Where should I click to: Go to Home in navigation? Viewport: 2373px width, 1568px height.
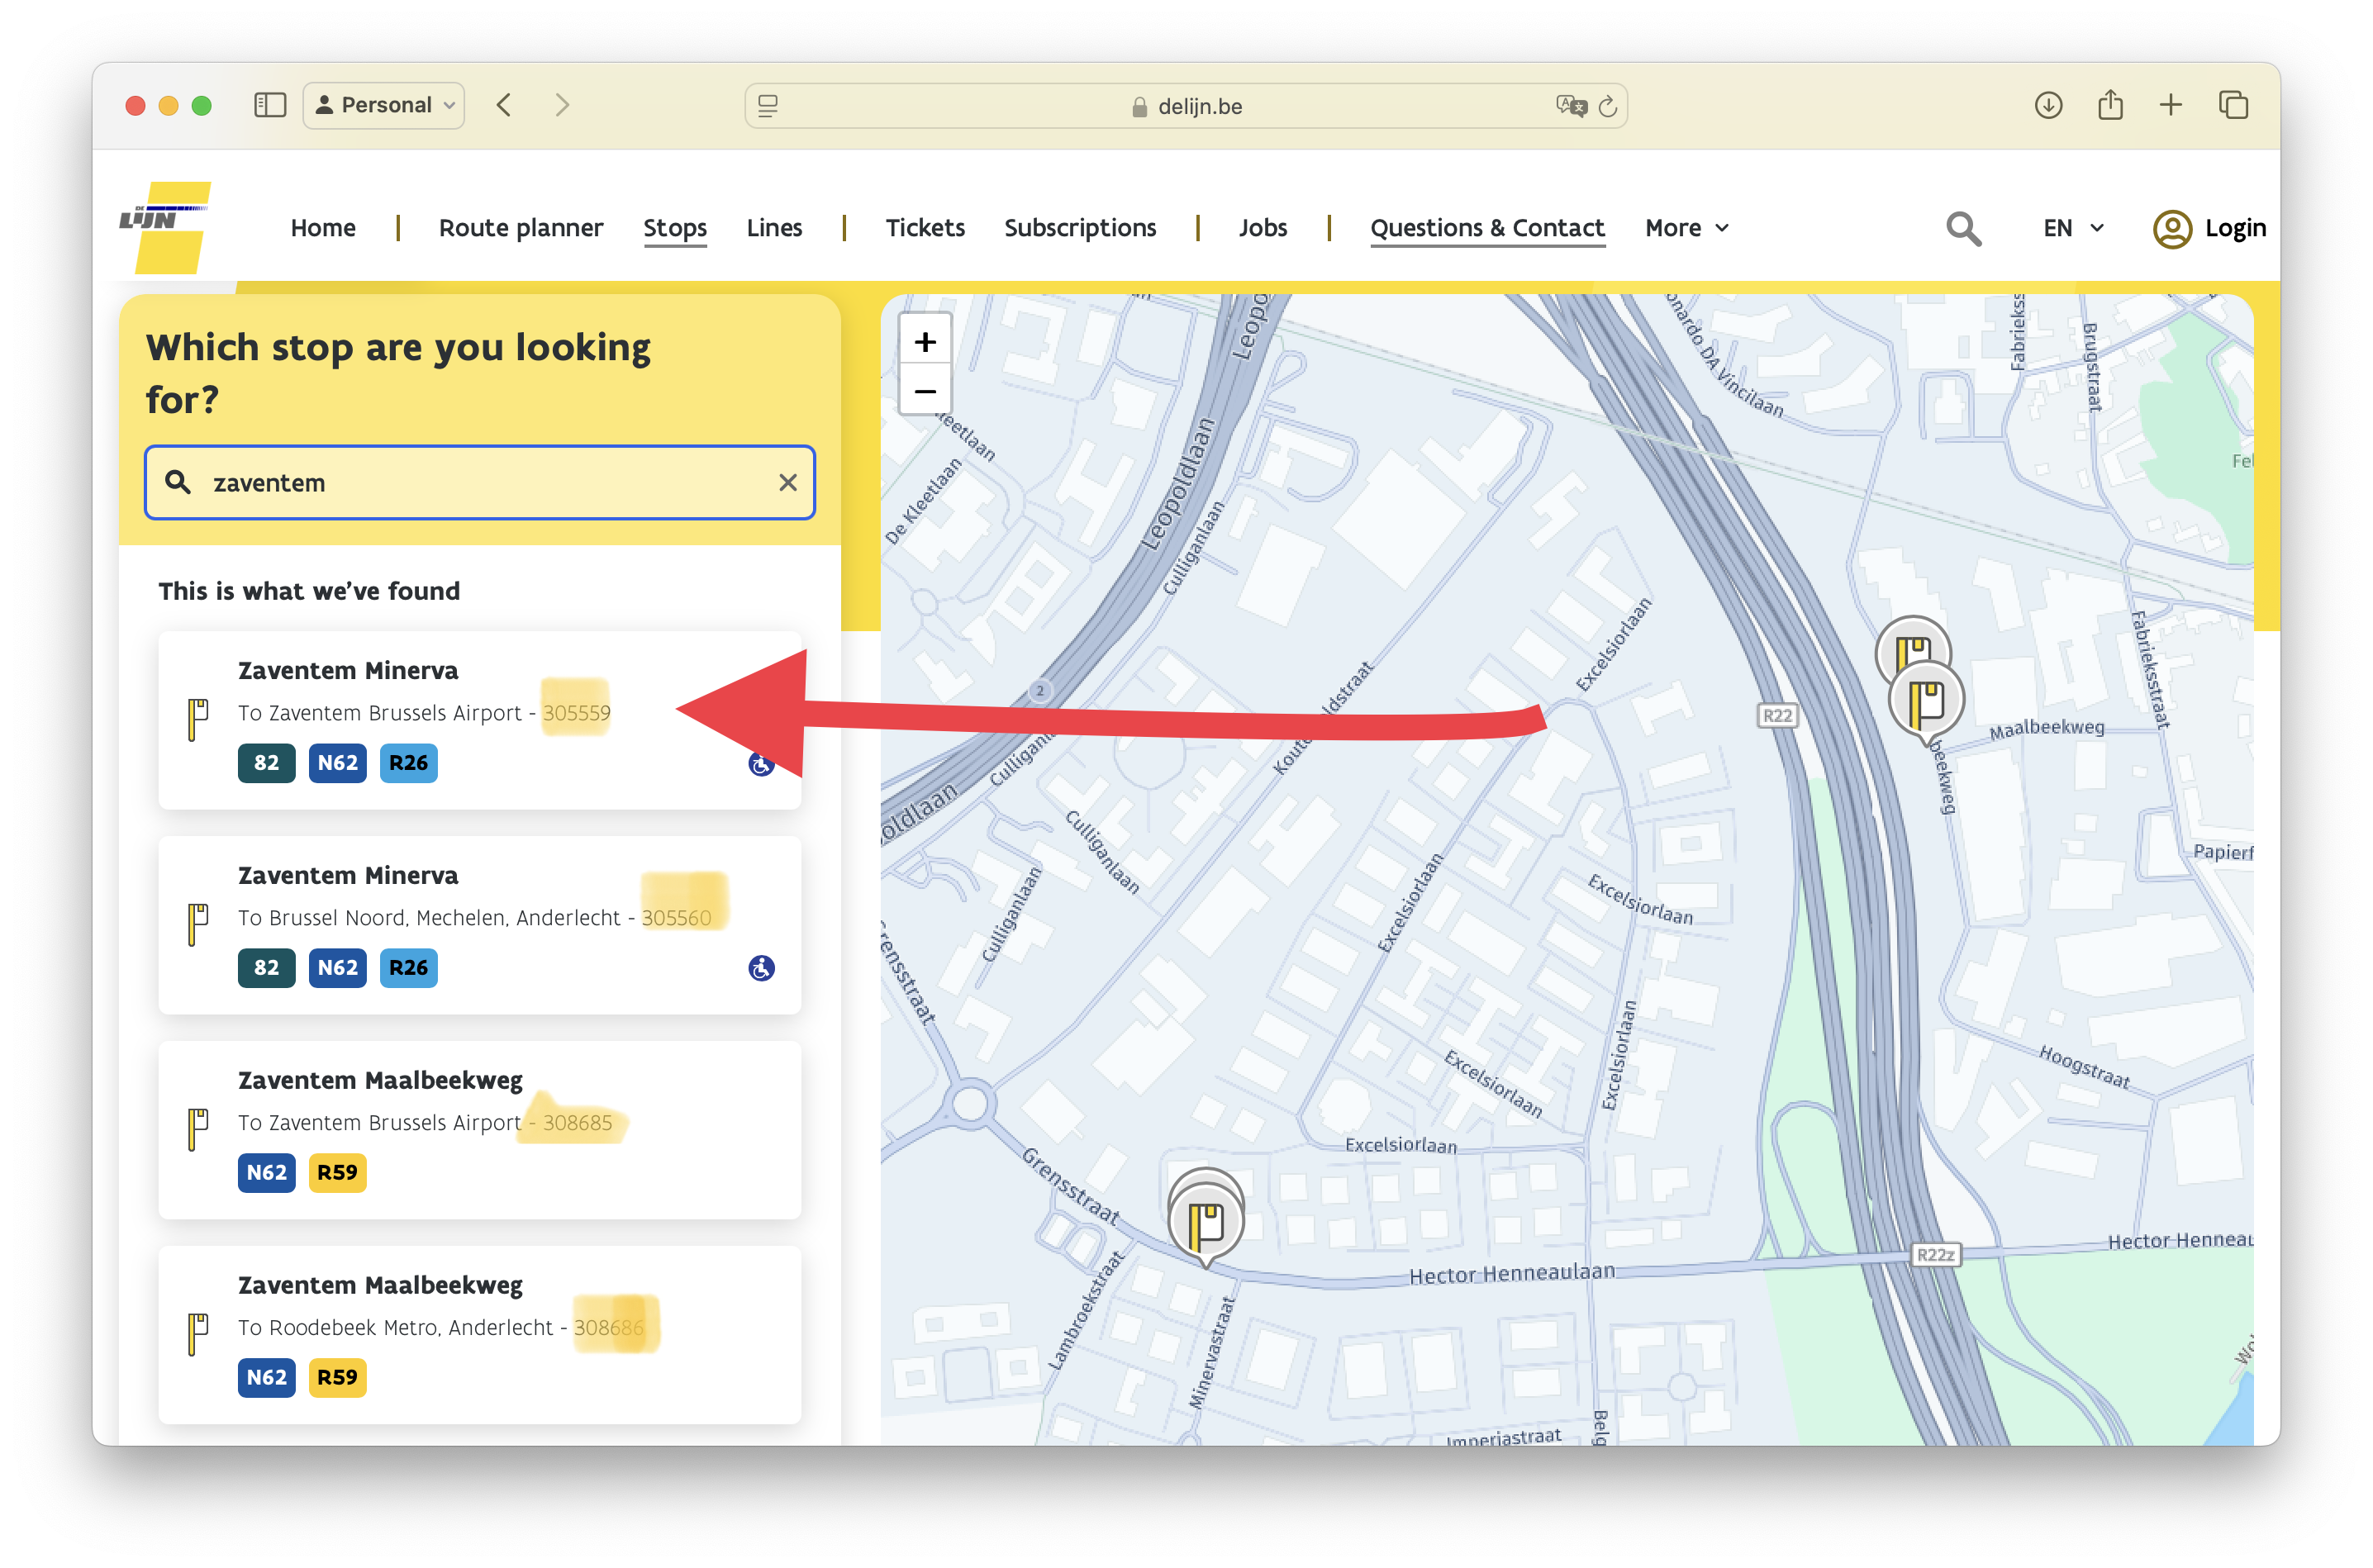pyautogui.click(x=323, y=228)
